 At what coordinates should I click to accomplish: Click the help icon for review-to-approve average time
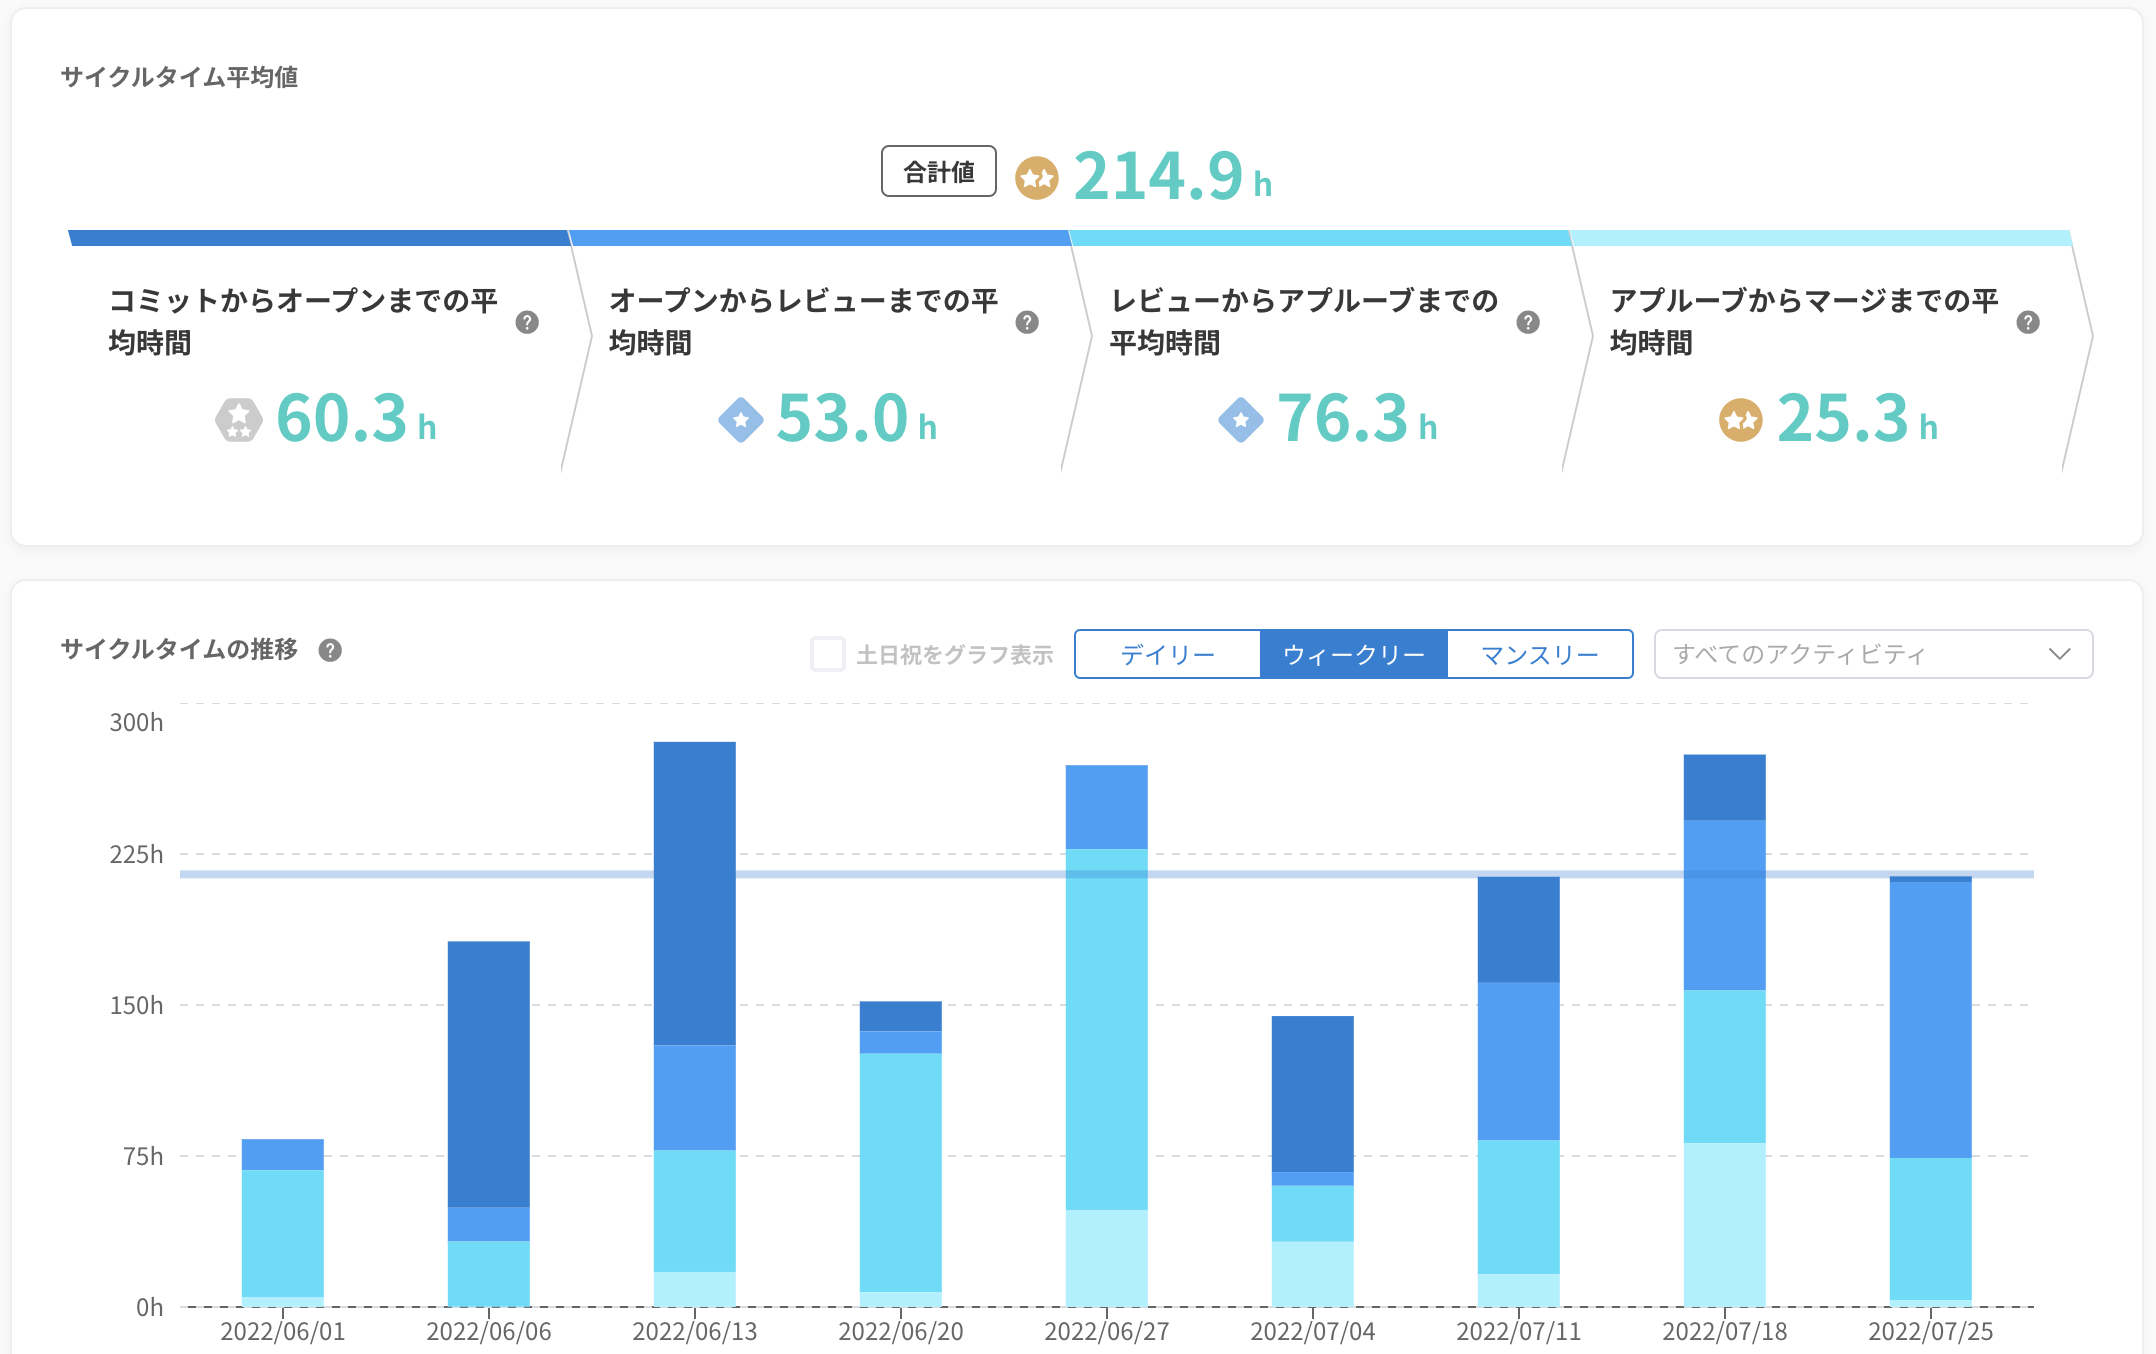pos(1528,322)
